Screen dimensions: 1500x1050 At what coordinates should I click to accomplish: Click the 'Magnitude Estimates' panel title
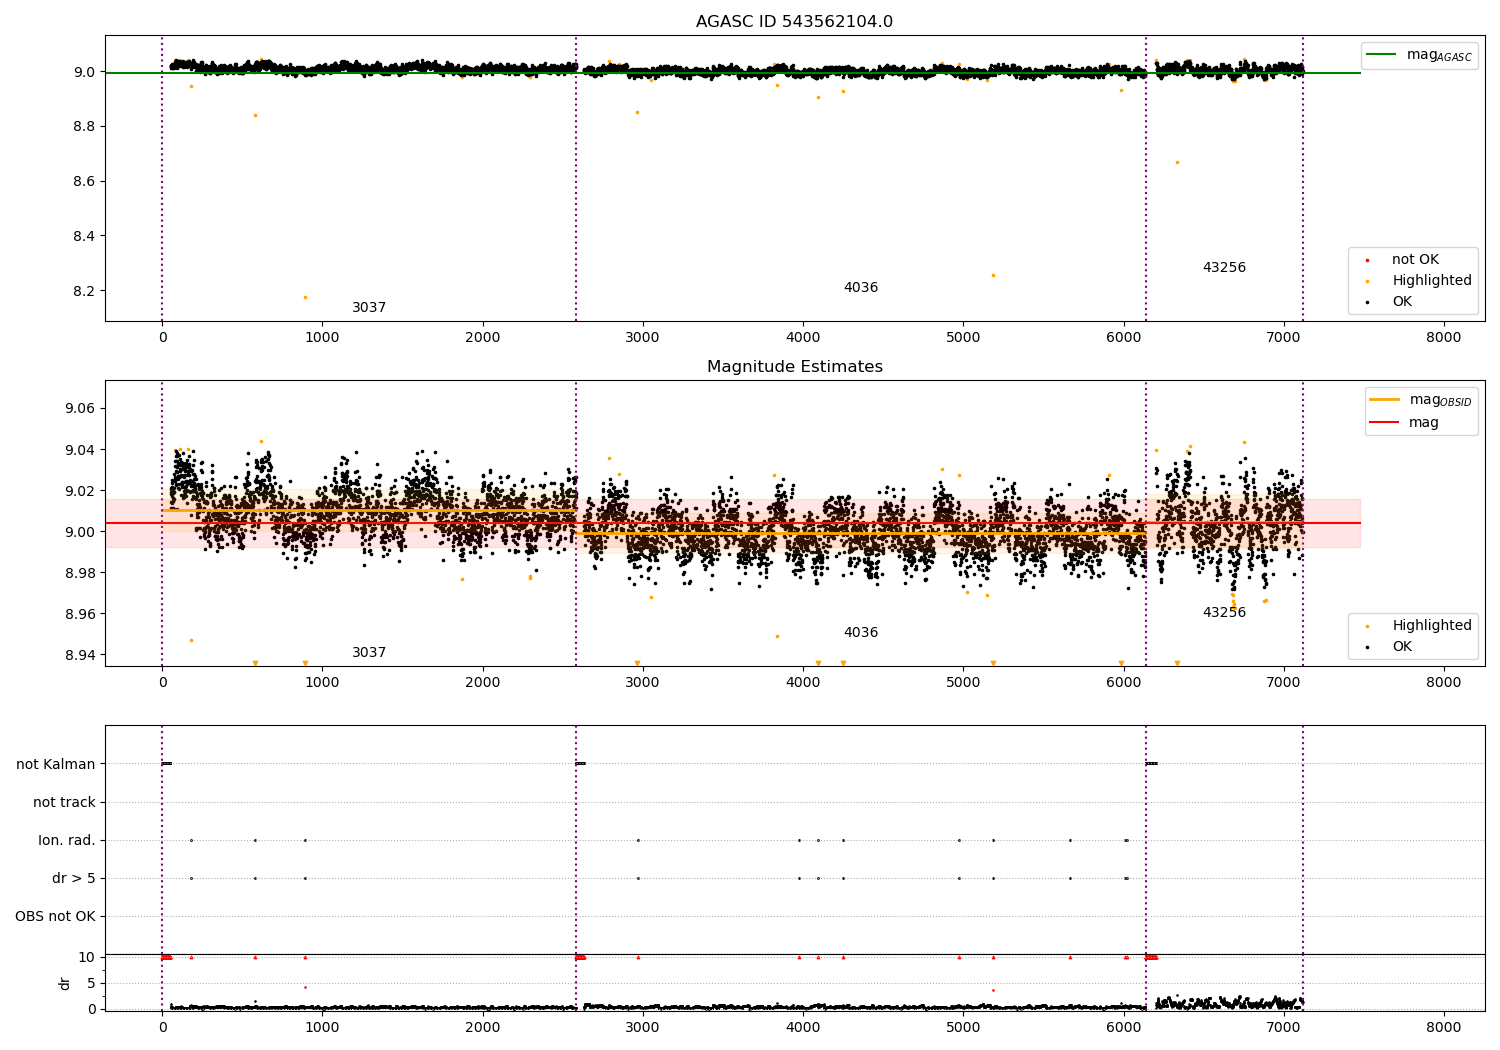coord(794,367)
